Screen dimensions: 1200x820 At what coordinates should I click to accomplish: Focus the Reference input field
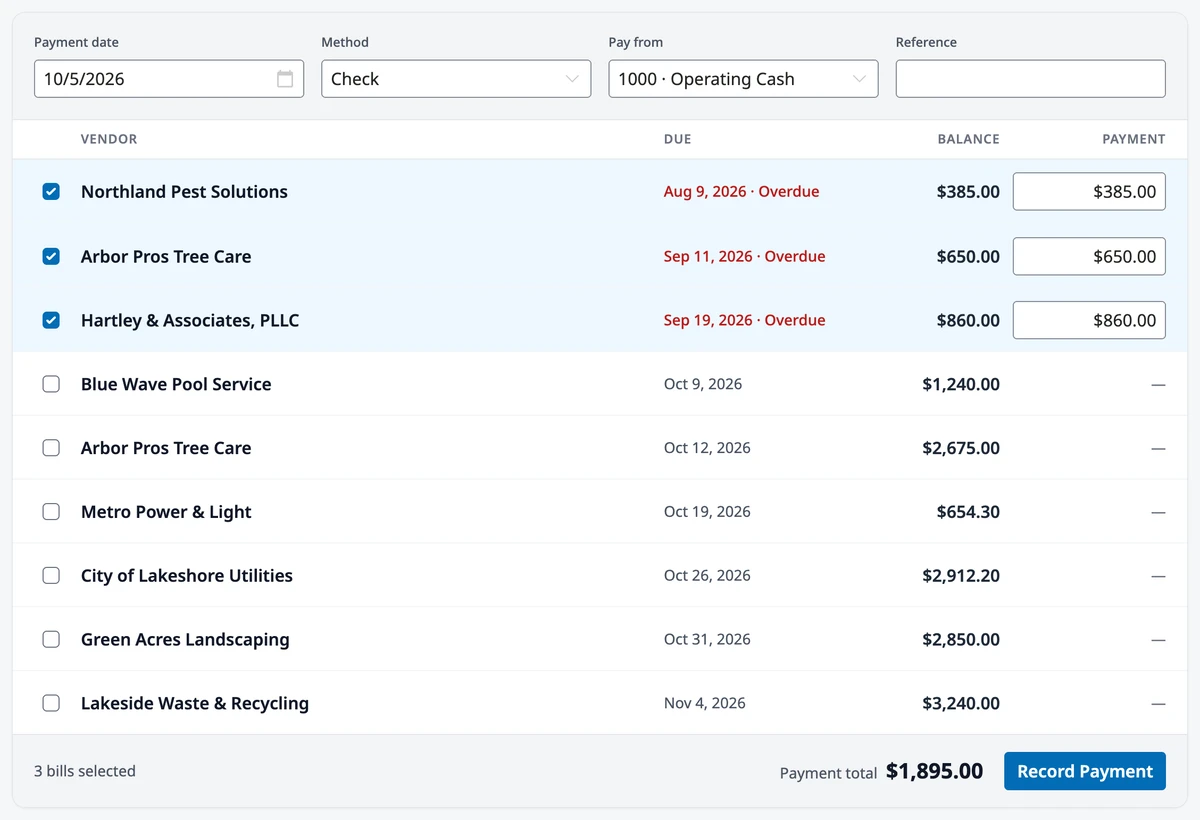coord(1030,79)
